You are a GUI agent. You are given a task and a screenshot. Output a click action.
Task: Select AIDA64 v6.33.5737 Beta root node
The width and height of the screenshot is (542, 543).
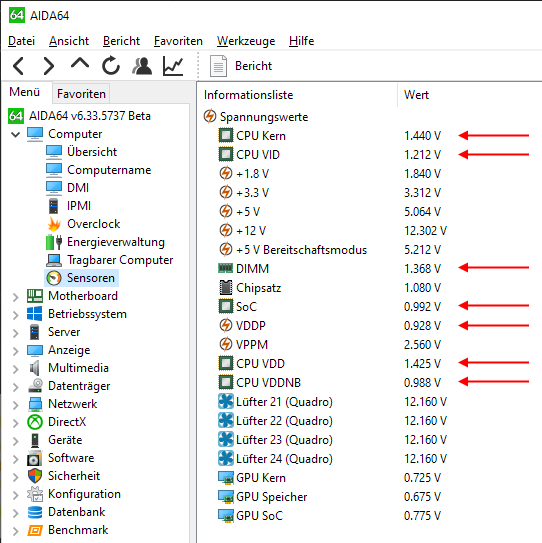[90, 116]
